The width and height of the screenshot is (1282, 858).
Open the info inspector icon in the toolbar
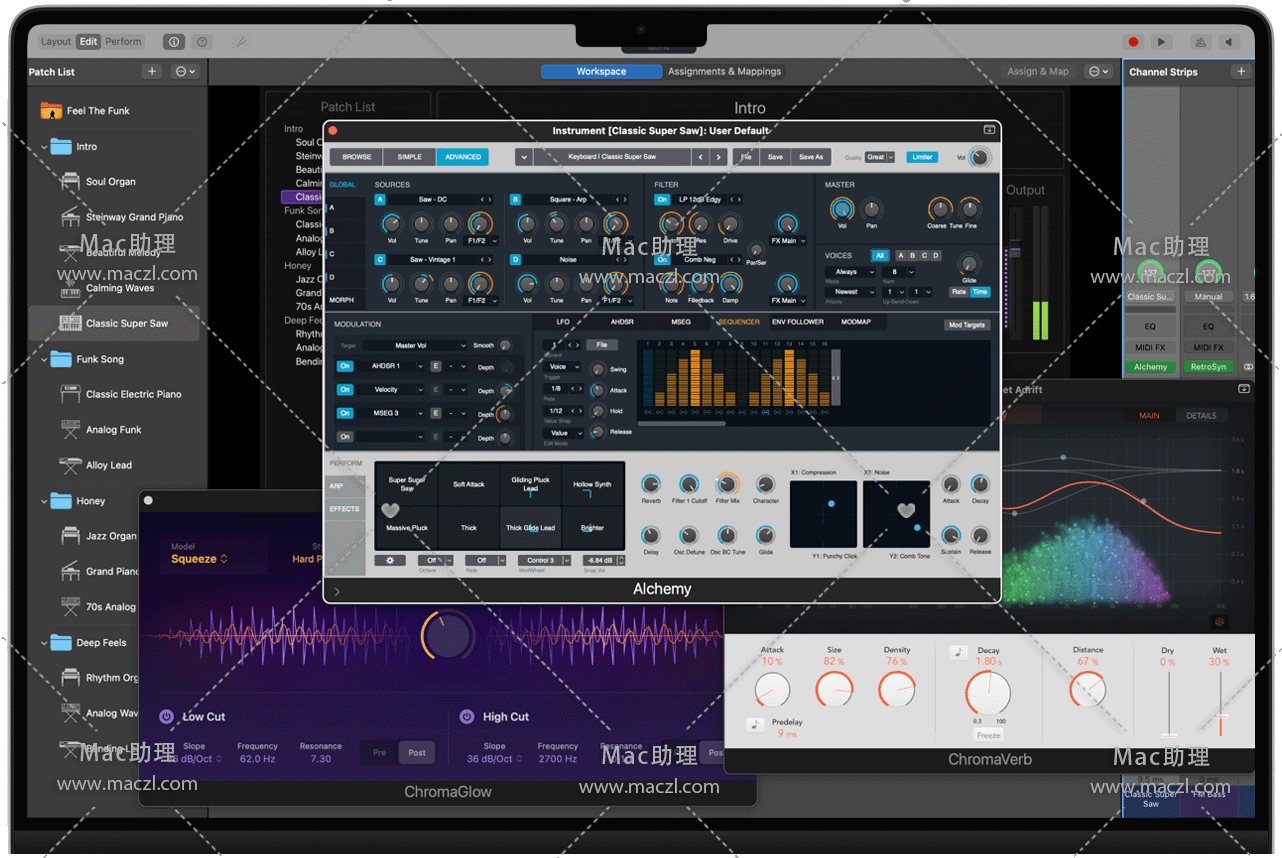tap(175, 42)
